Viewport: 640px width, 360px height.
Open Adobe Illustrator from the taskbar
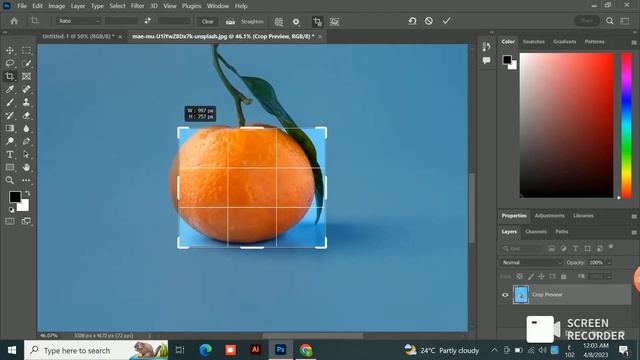click(x=256, y=350)
